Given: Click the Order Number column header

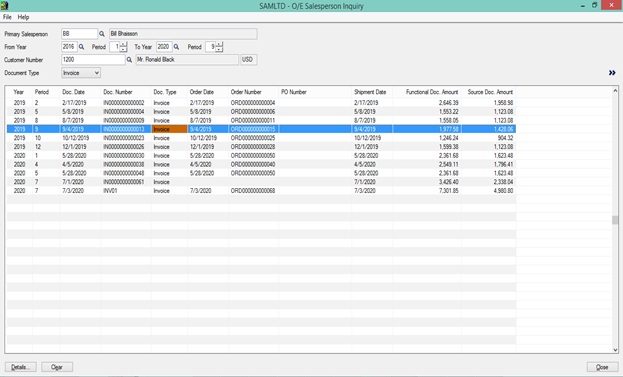Looking at the screenshot, I should click(x=246, y=92).
